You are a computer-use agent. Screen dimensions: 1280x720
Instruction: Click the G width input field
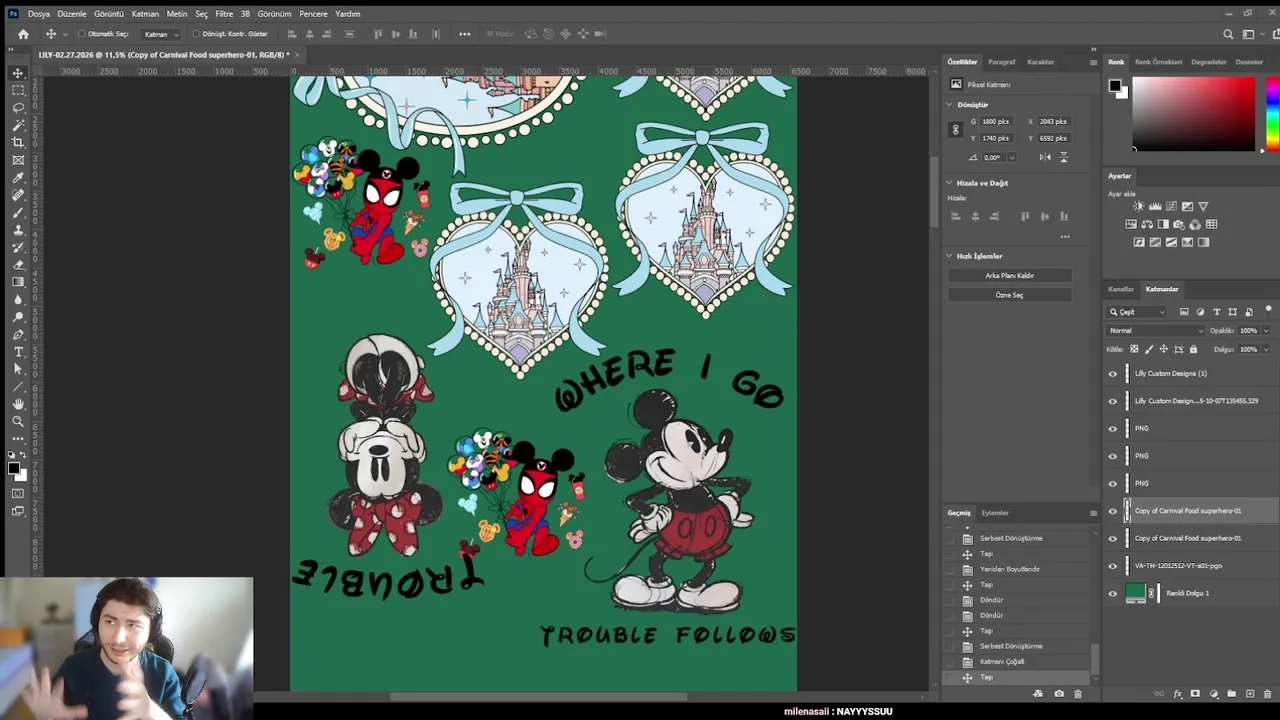996,122
